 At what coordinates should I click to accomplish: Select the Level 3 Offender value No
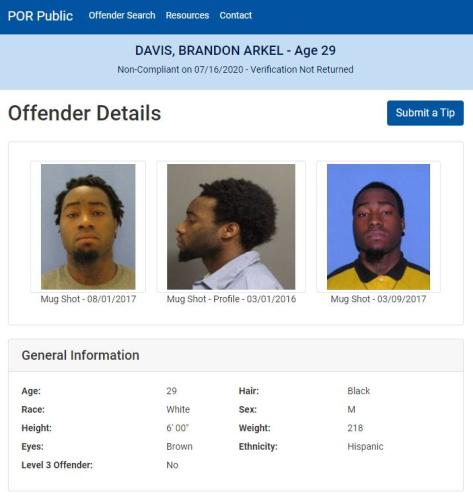[172, 465]
